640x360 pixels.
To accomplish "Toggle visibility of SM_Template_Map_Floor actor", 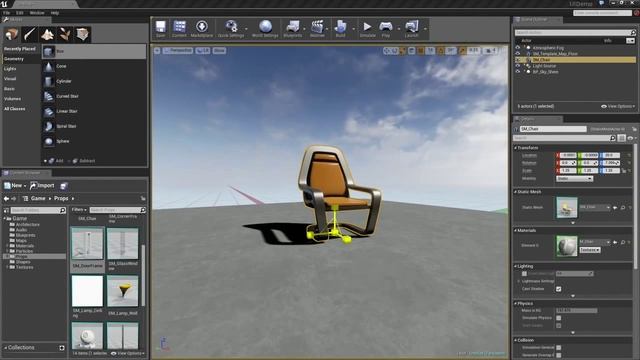I will (x=518, y=53).
